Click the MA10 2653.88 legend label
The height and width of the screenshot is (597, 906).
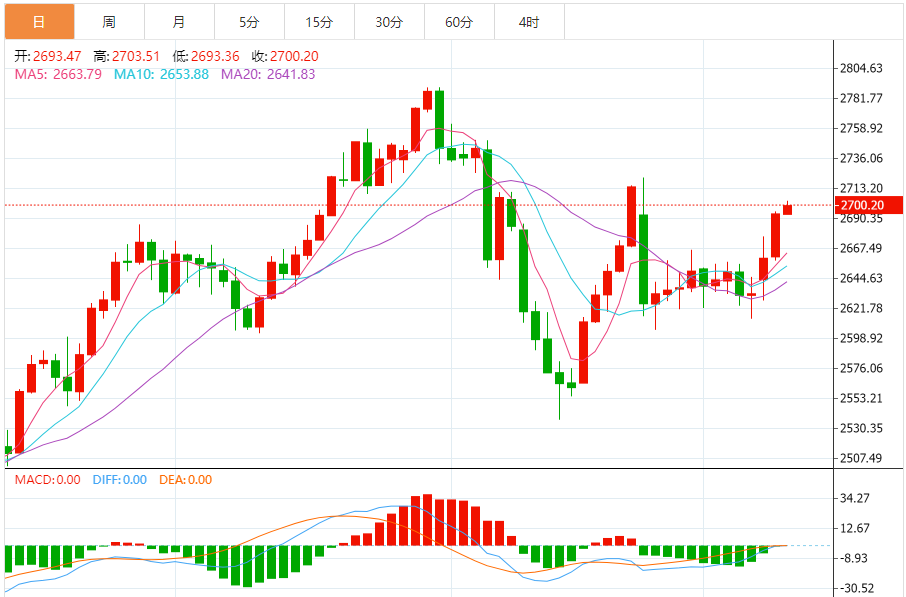point(161,74)
